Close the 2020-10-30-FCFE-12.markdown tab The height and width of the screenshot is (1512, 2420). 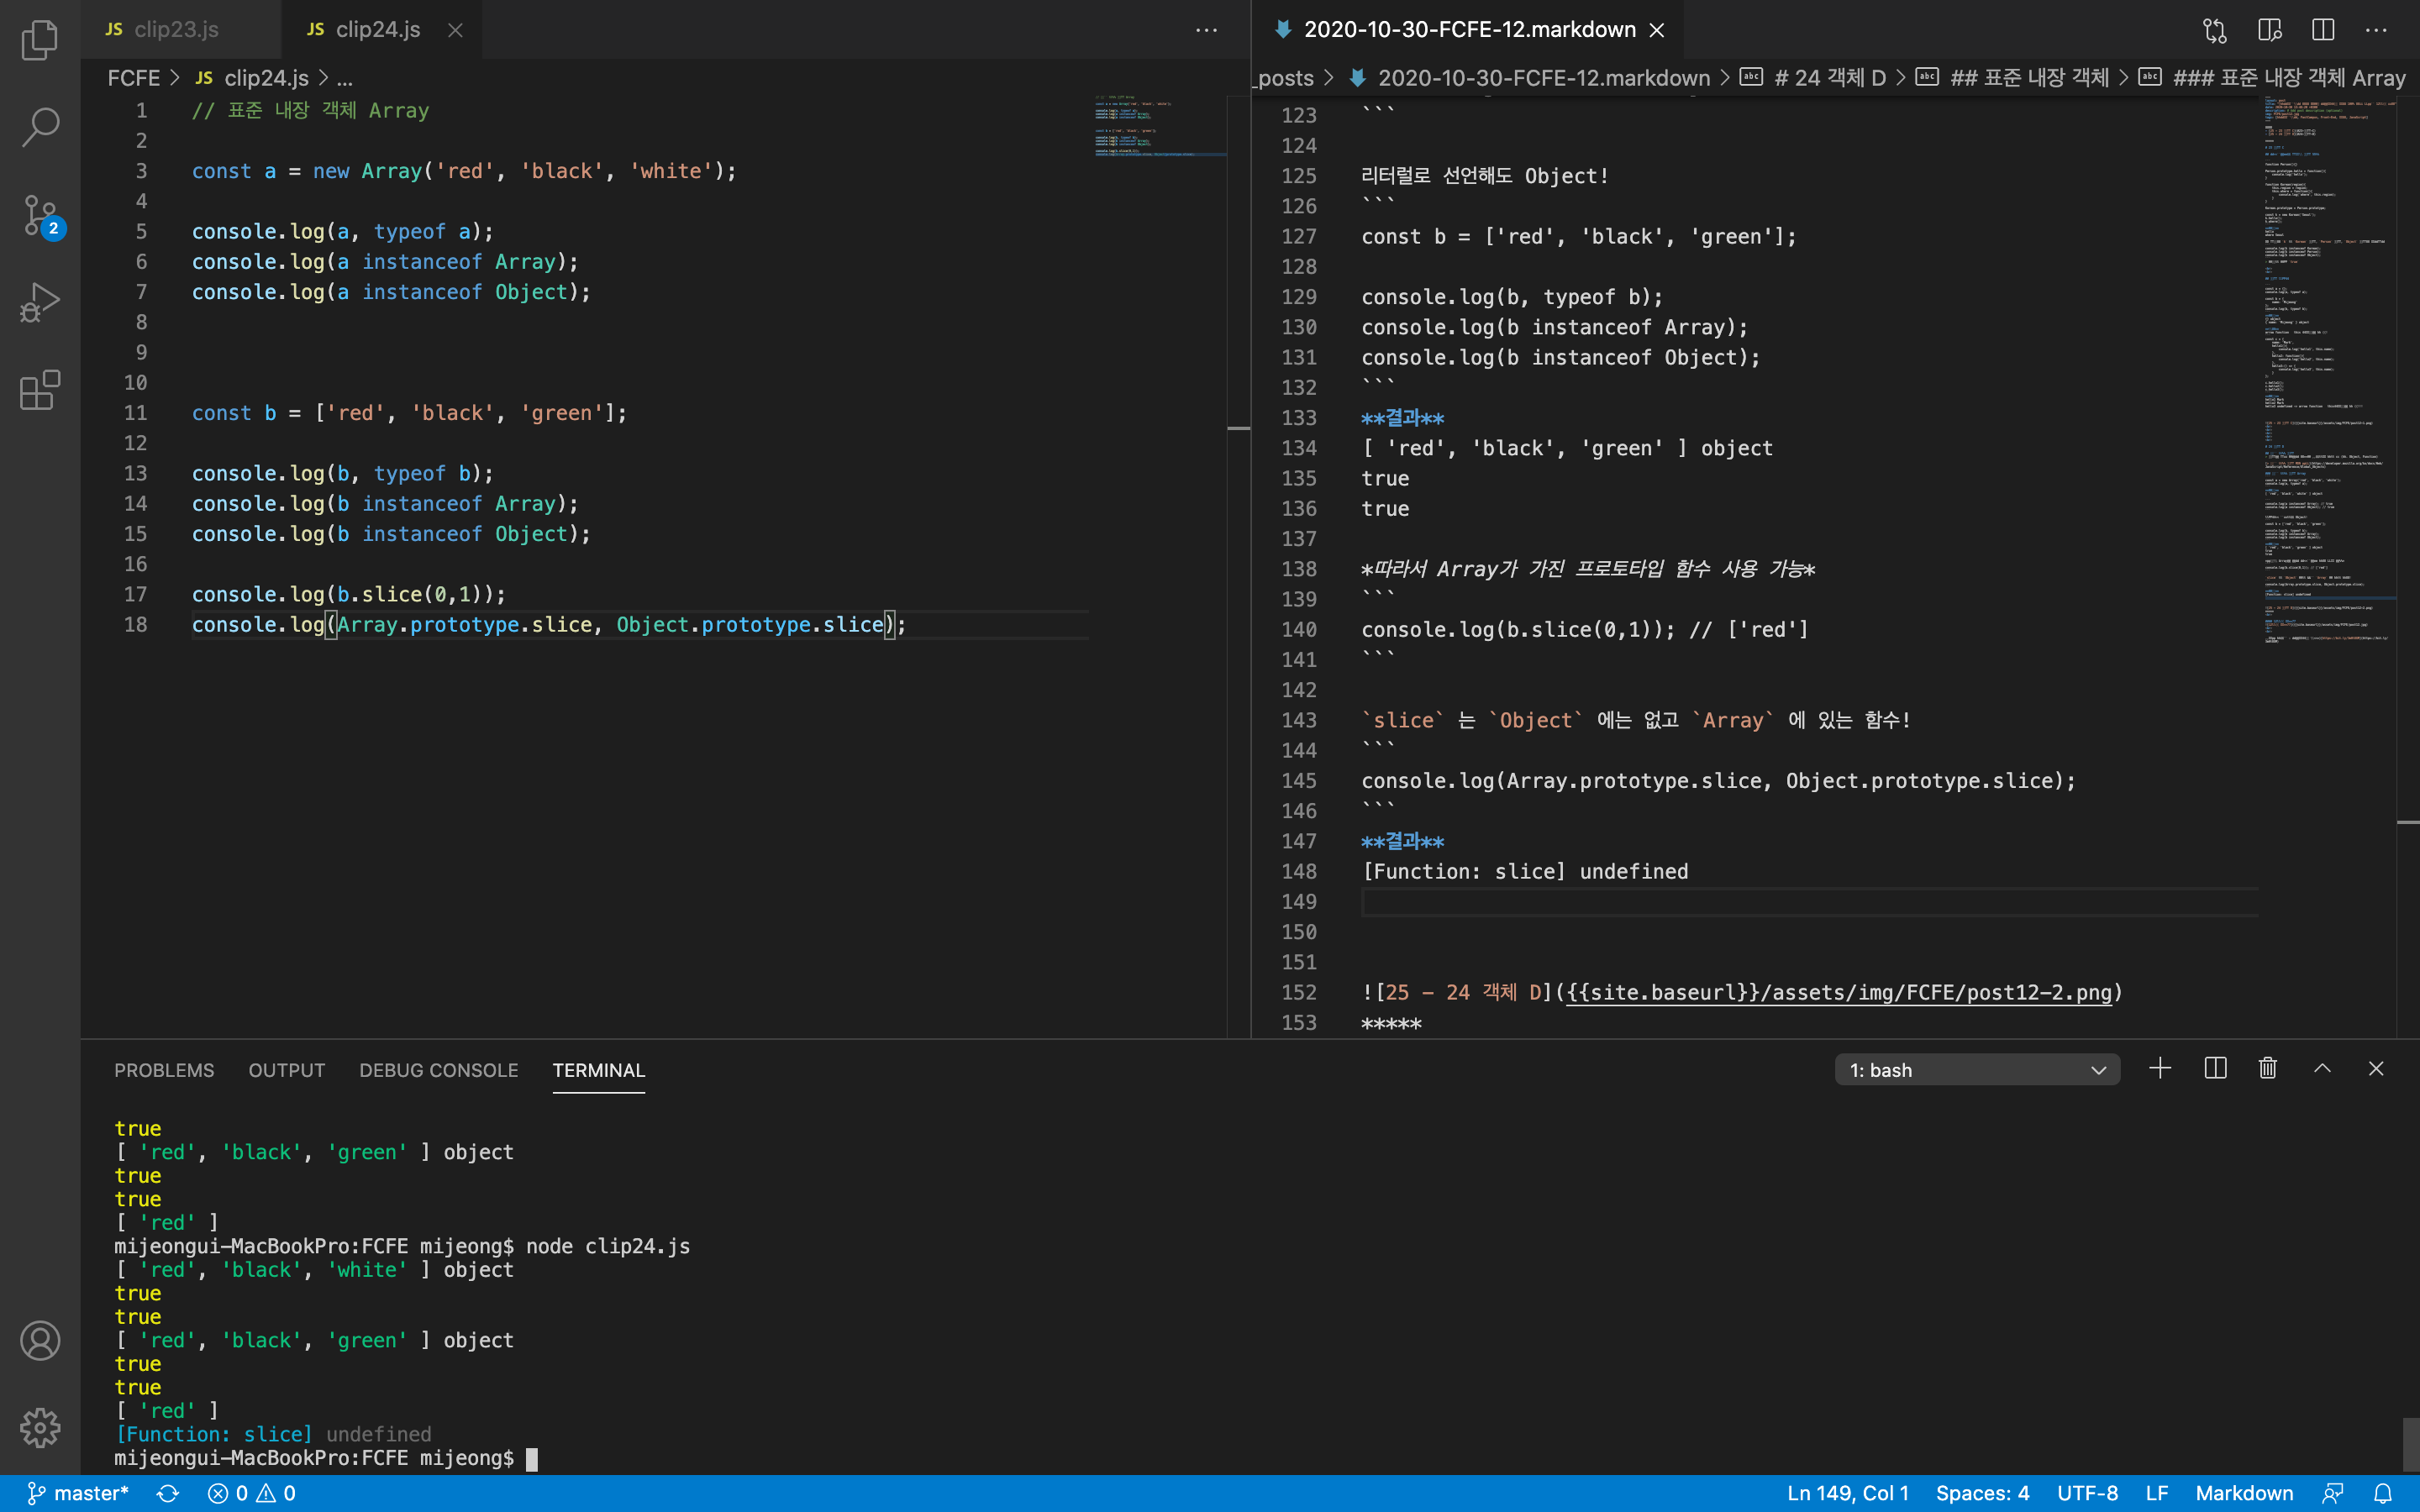1657,30
